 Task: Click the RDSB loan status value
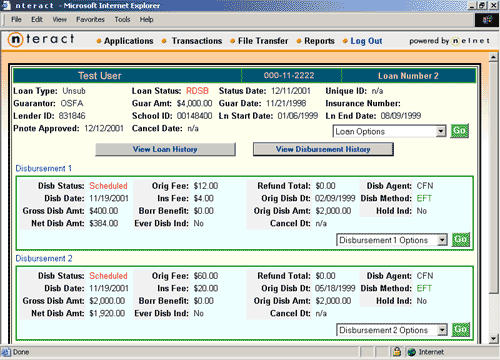click(197, 91)
